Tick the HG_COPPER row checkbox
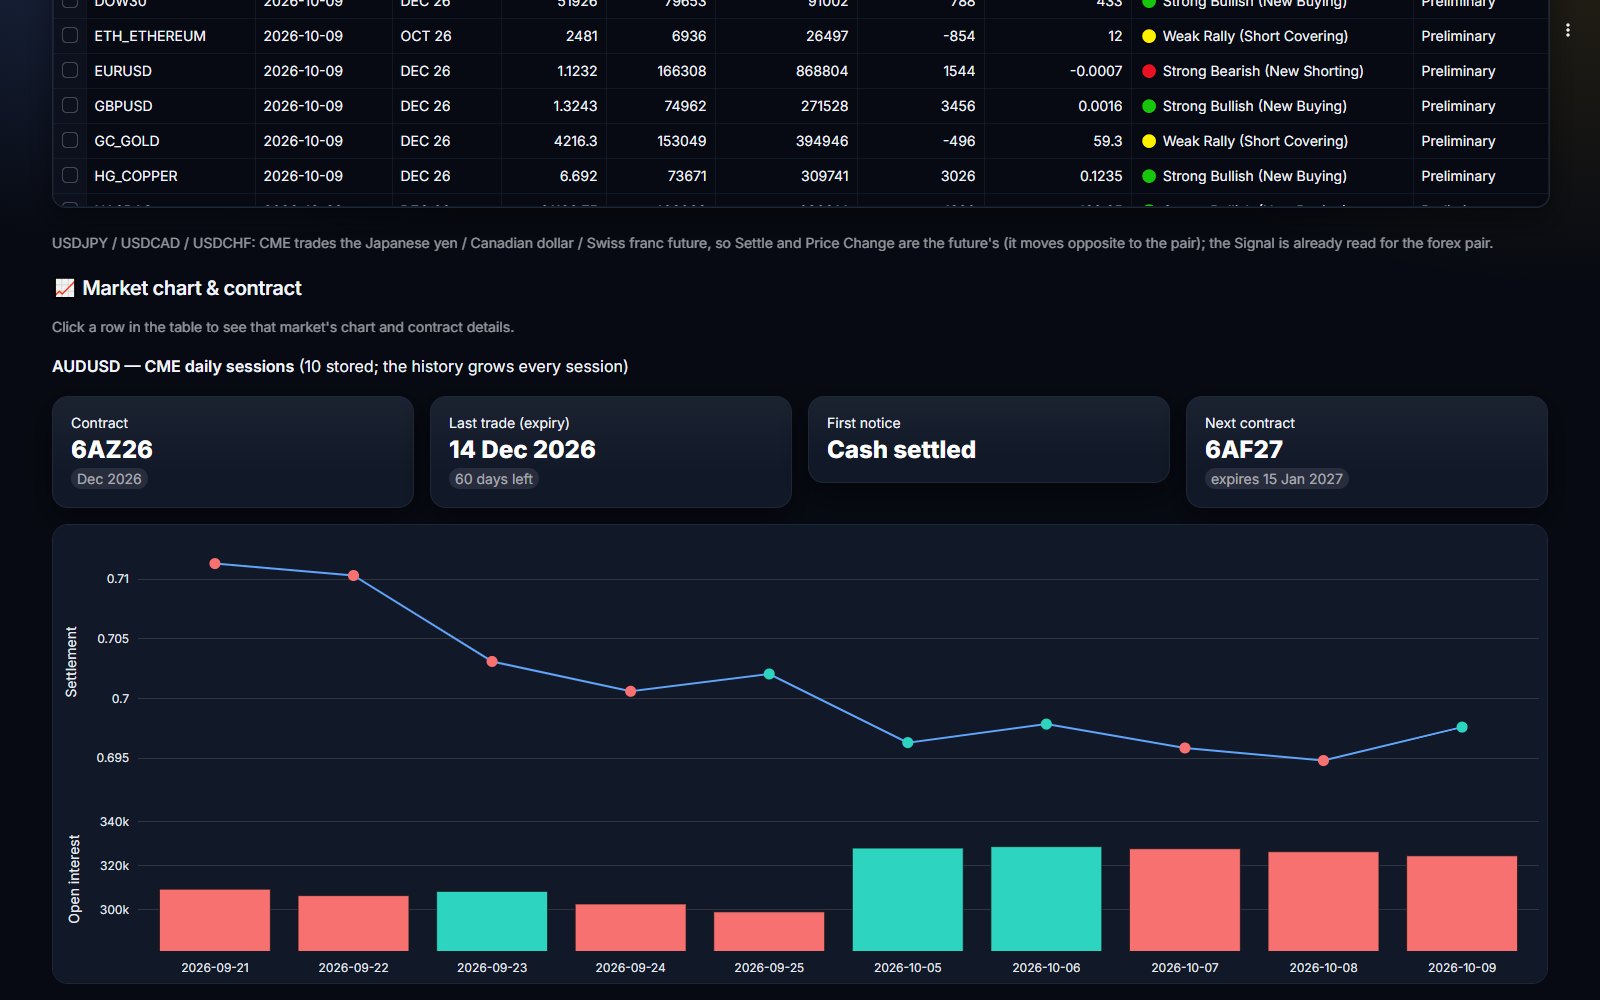Viewport: 1600px width, 1000px height. point(70,175)
